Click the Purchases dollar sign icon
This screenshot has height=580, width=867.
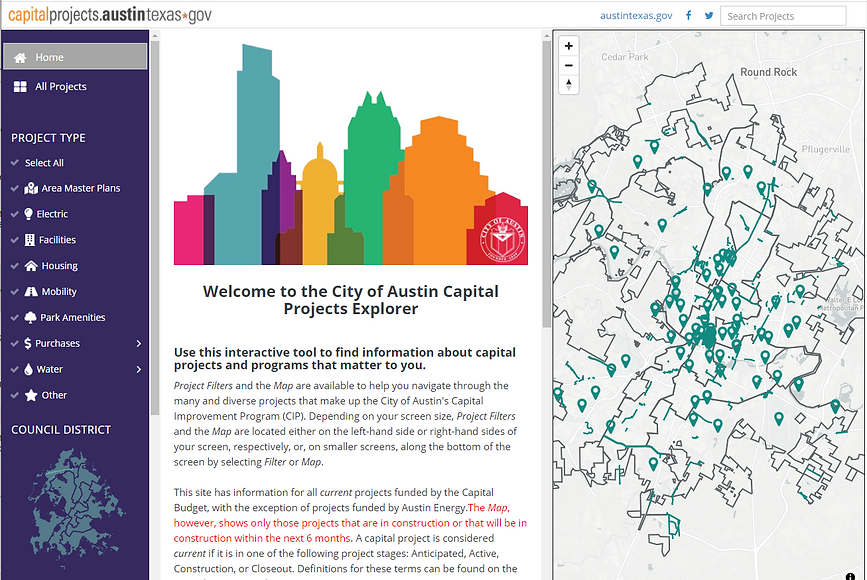(28, 343)
